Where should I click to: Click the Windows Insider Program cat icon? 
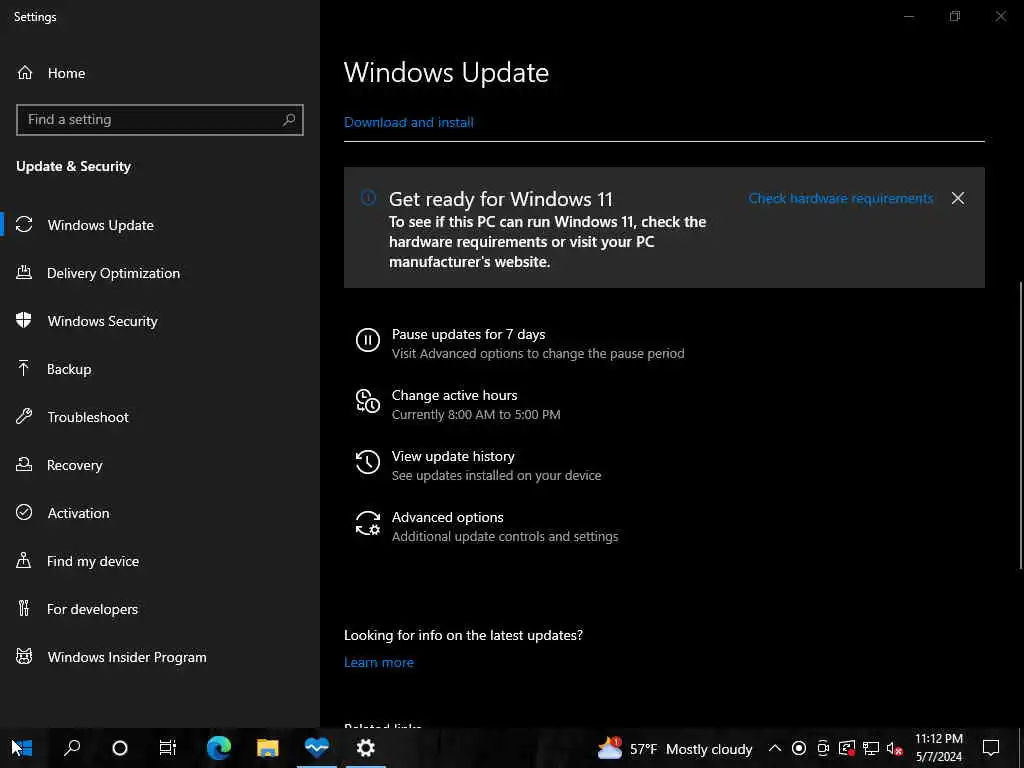[x=24, y=656]
